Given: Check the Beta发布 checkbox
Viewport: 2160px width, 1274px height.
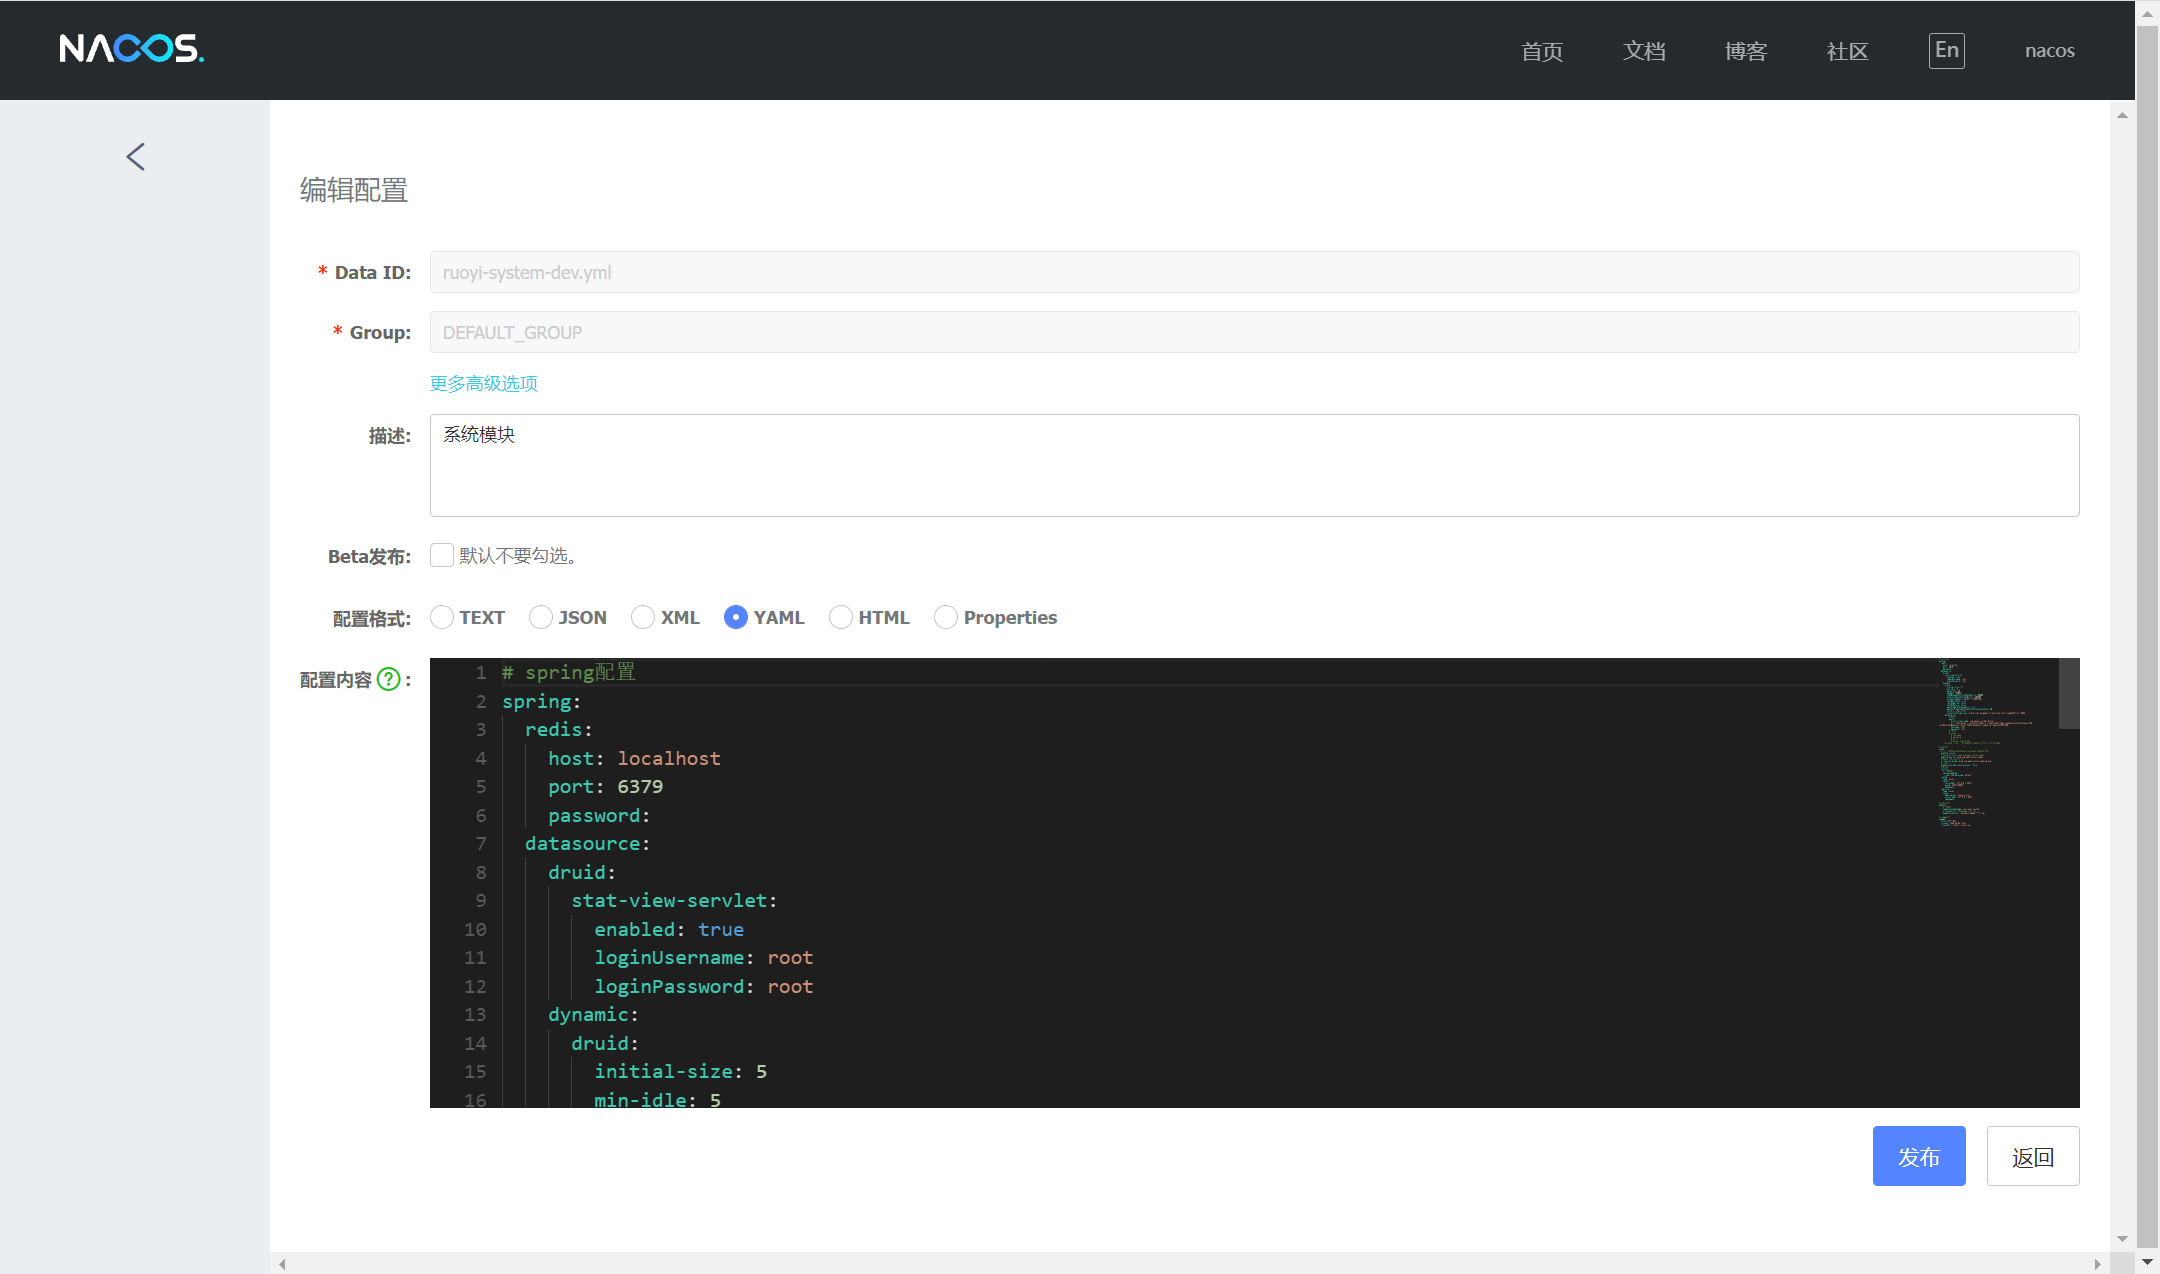Looking at the screenshot, I should tap(442, 556).
